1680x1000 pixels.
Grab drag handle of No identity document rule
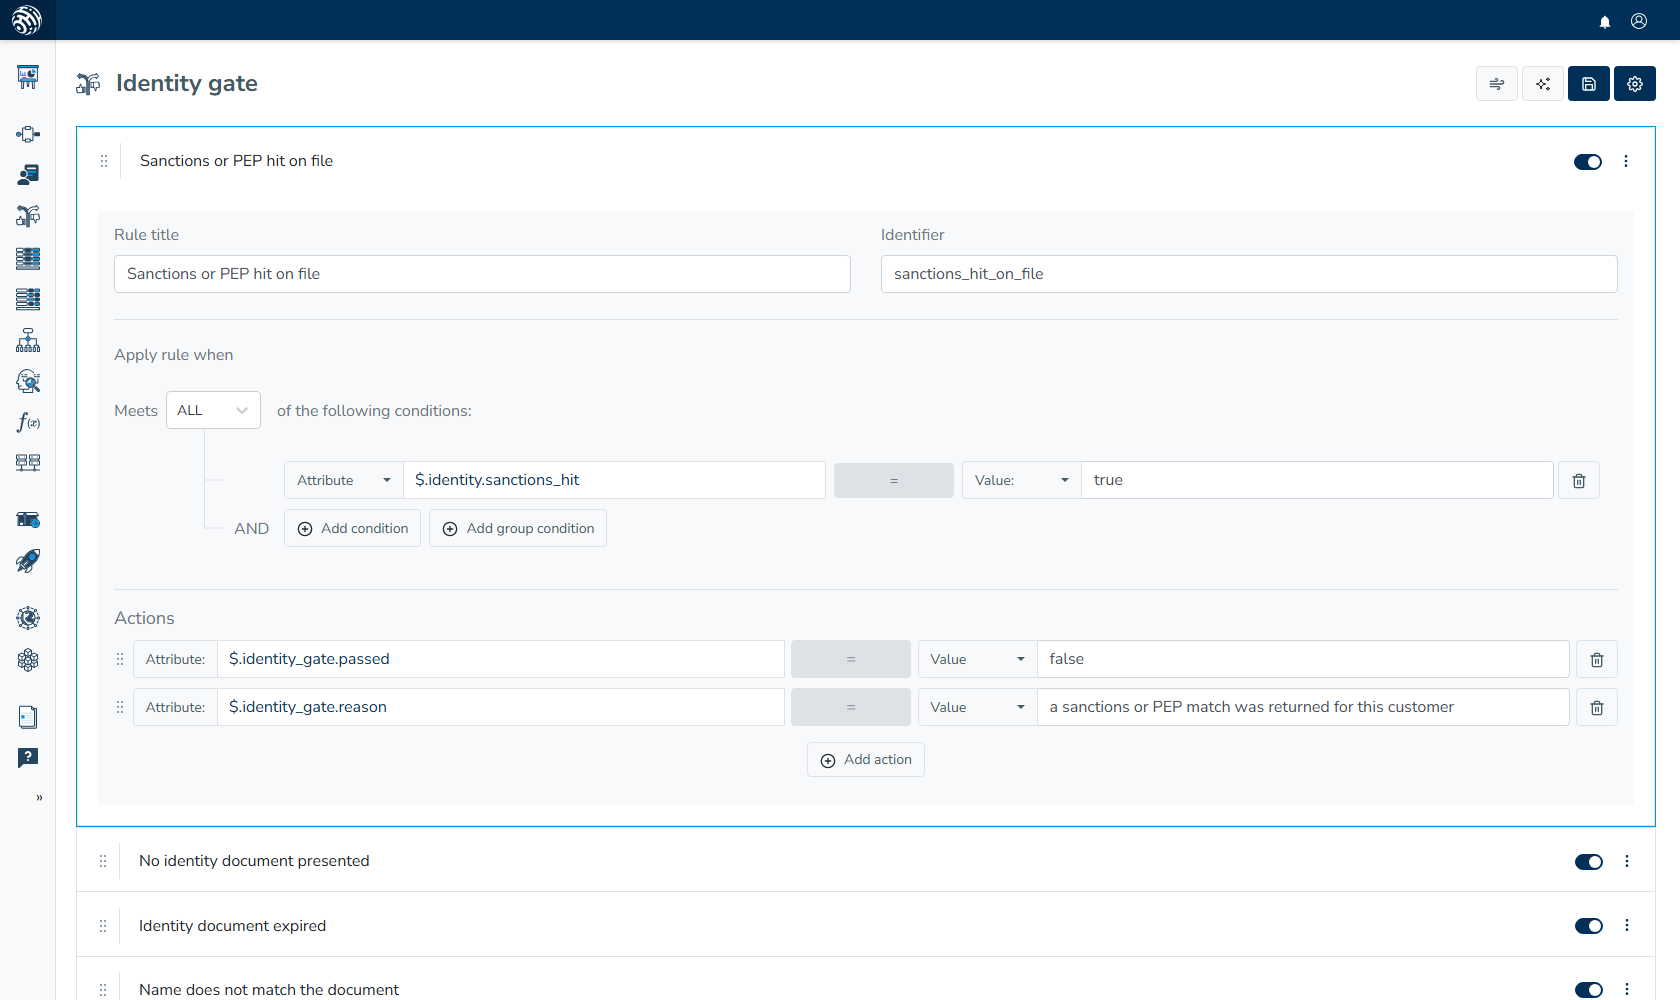tap(103, 861)
